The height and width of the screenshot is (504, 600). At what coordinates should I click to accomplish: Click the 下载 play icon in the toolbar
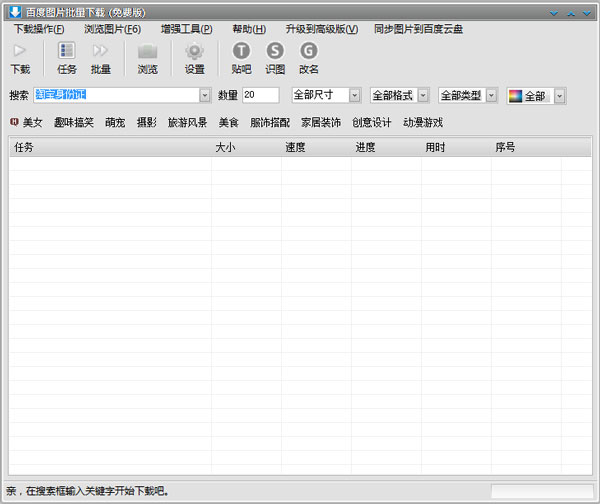click(20, 51)
